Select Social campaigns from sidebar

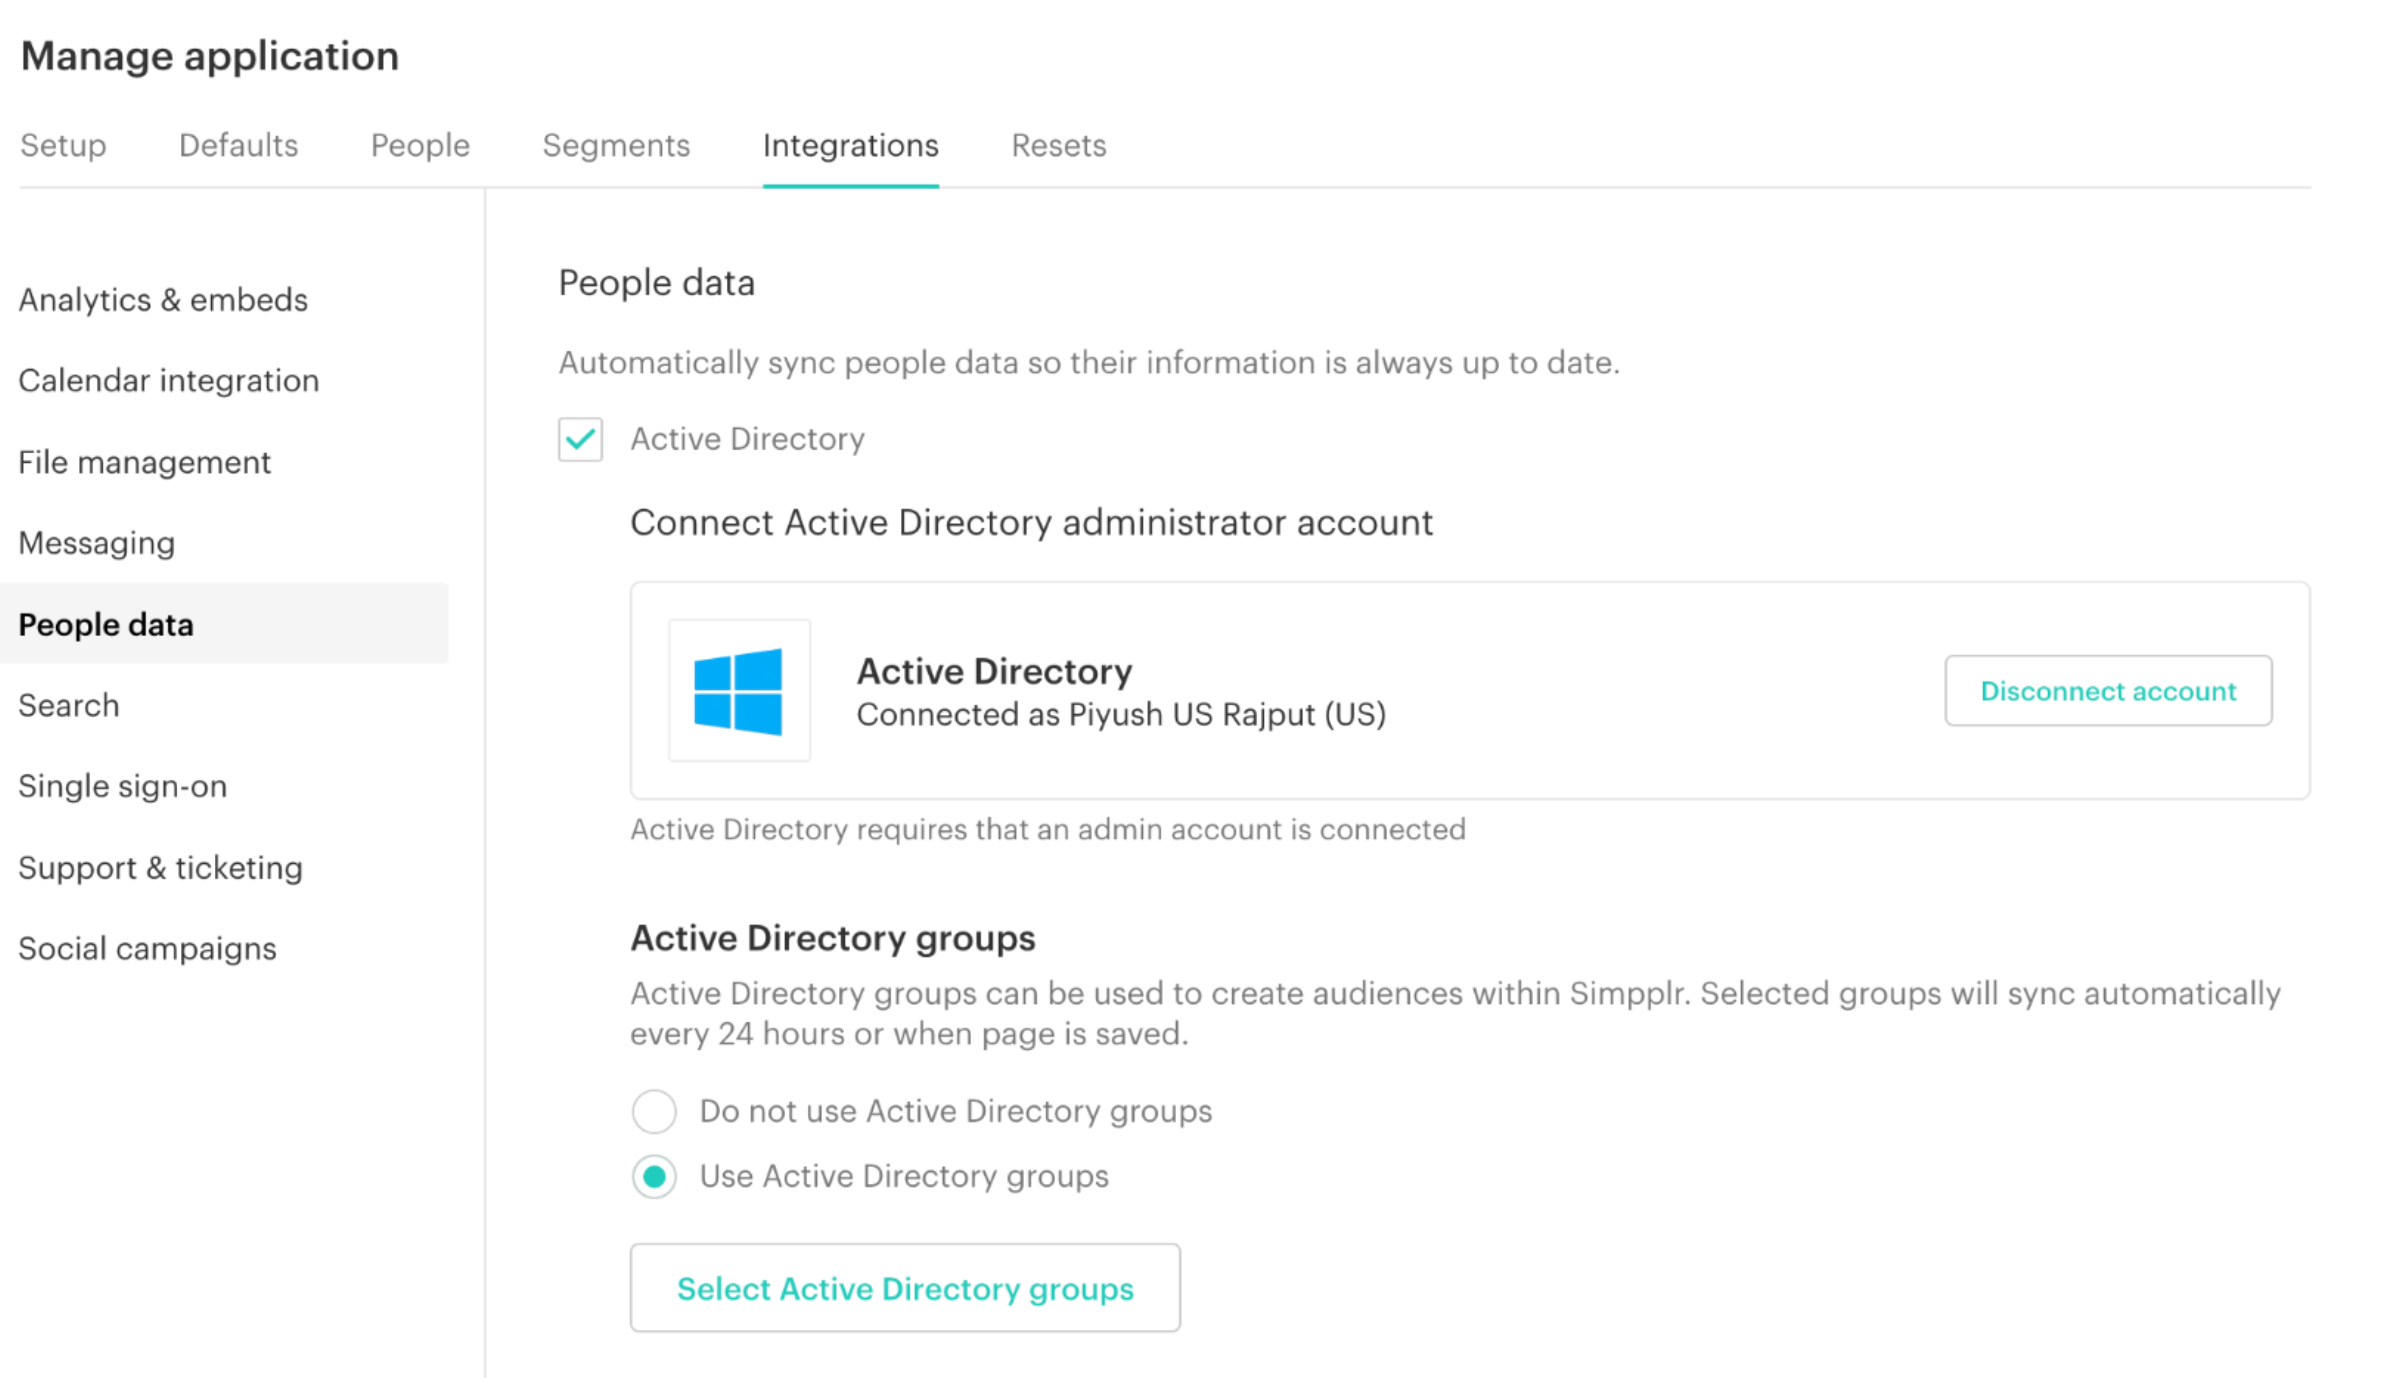point(147,948)
